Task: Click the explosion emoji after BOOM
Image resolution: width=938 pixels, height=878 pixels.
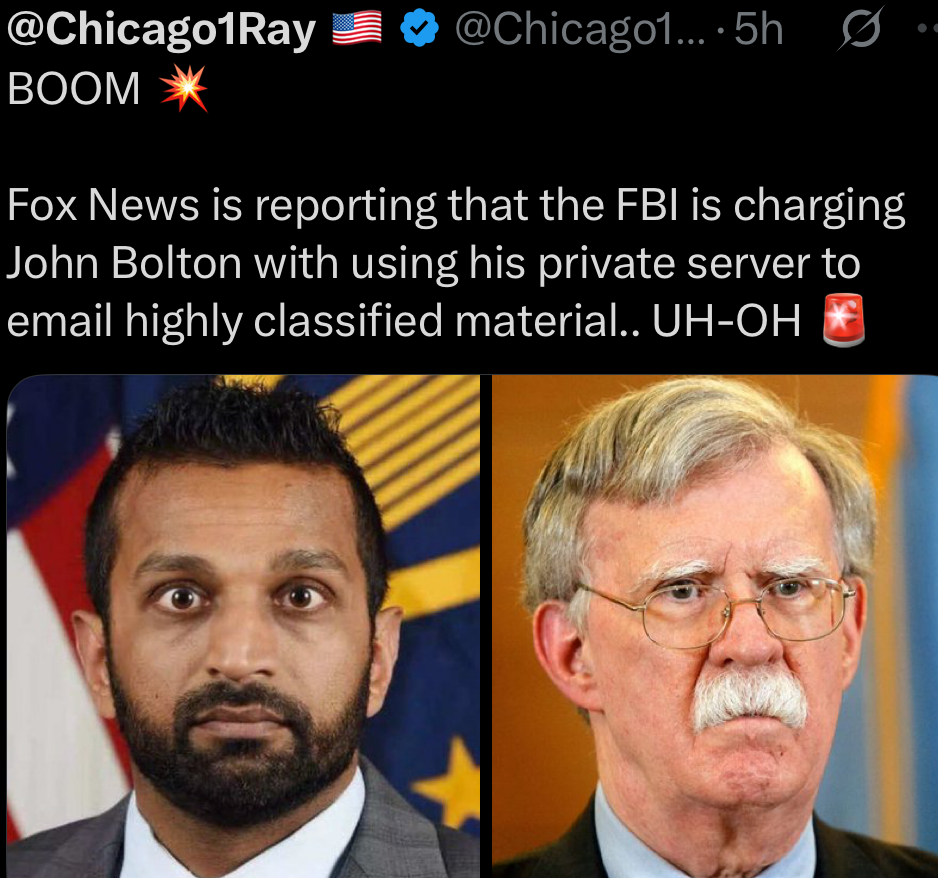Action: [184, 89]
